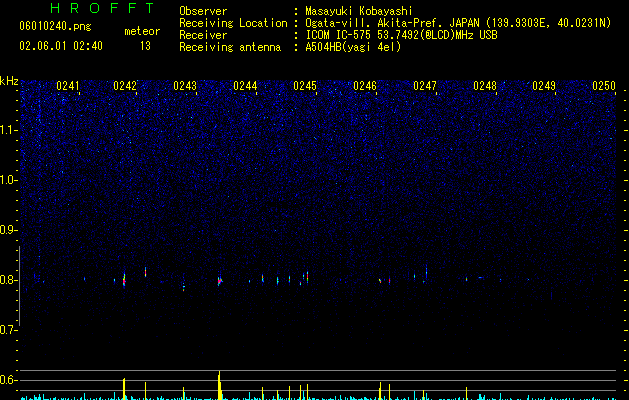The width and height of the screenshot is (629, 400).
Task: Click the 1.0 kHz axis label
Action: point(9,180)
